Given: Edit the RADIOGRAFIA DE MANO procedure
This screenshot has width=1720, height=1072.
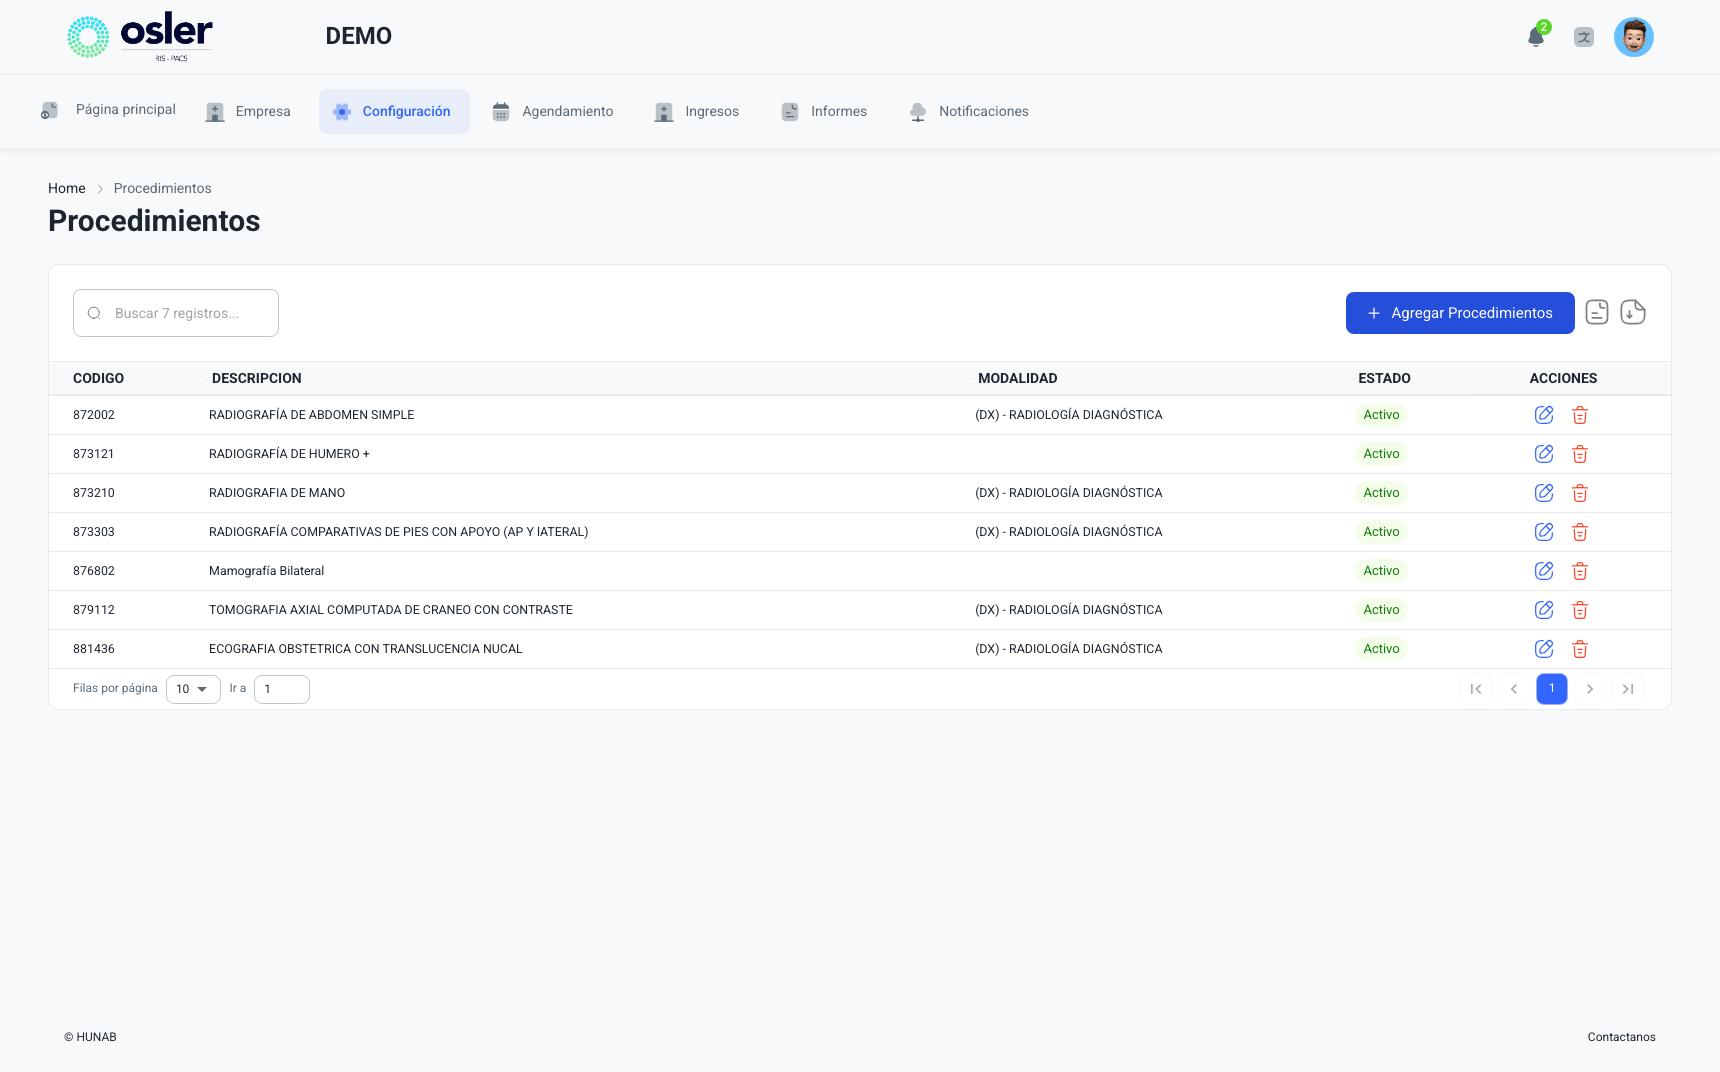Looking at the screenshot, I should coord(1544,493).
